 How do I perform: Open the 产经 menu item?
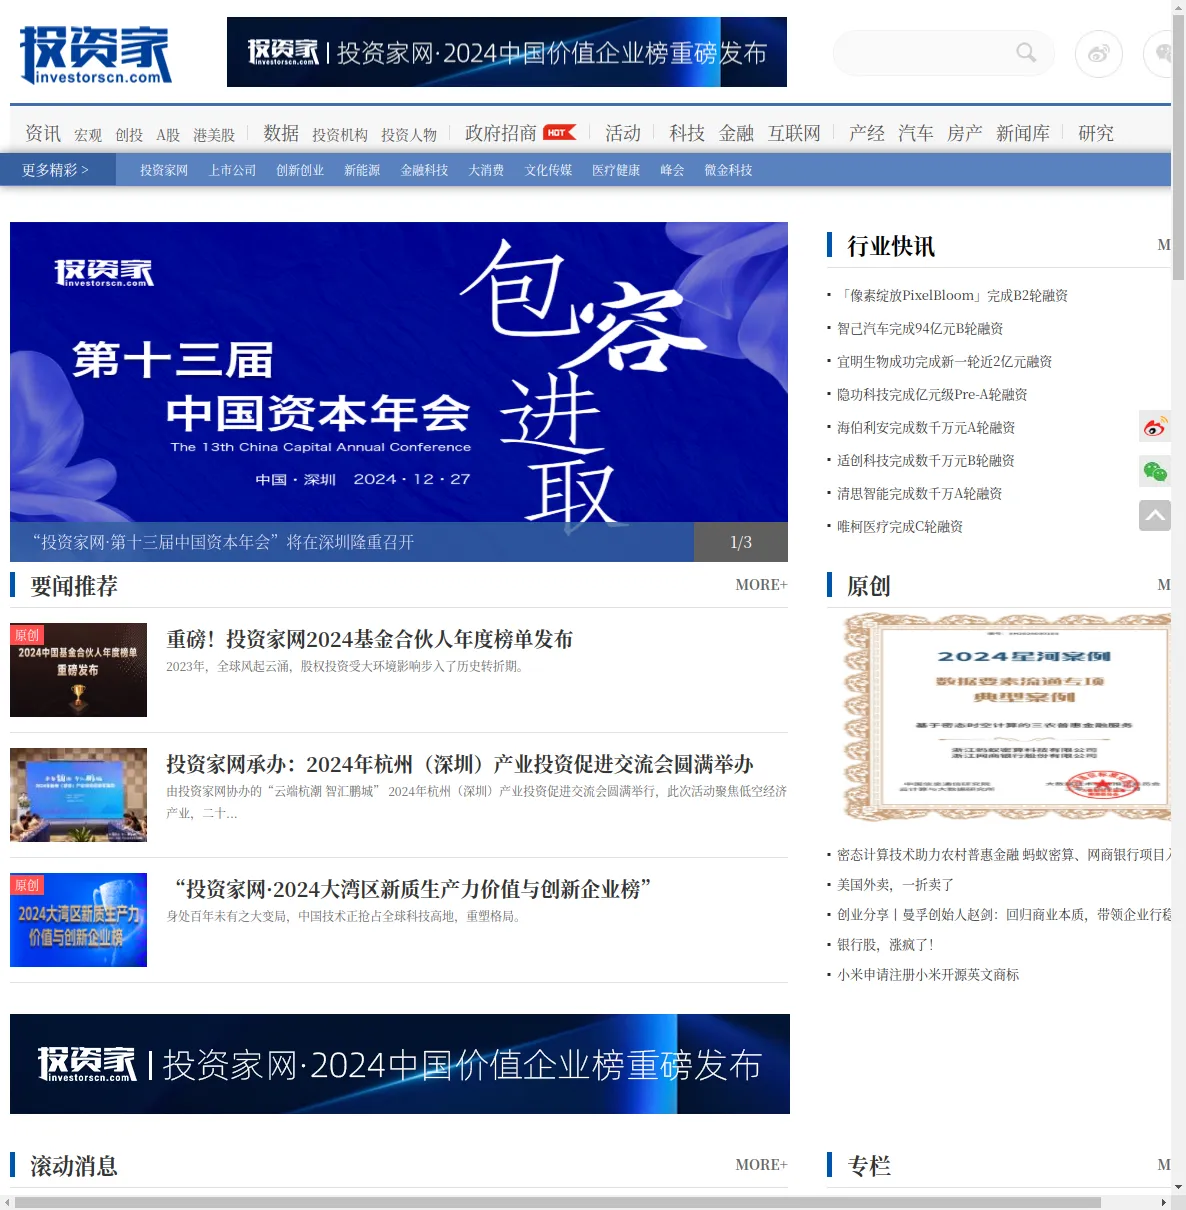tap(867, 133)
